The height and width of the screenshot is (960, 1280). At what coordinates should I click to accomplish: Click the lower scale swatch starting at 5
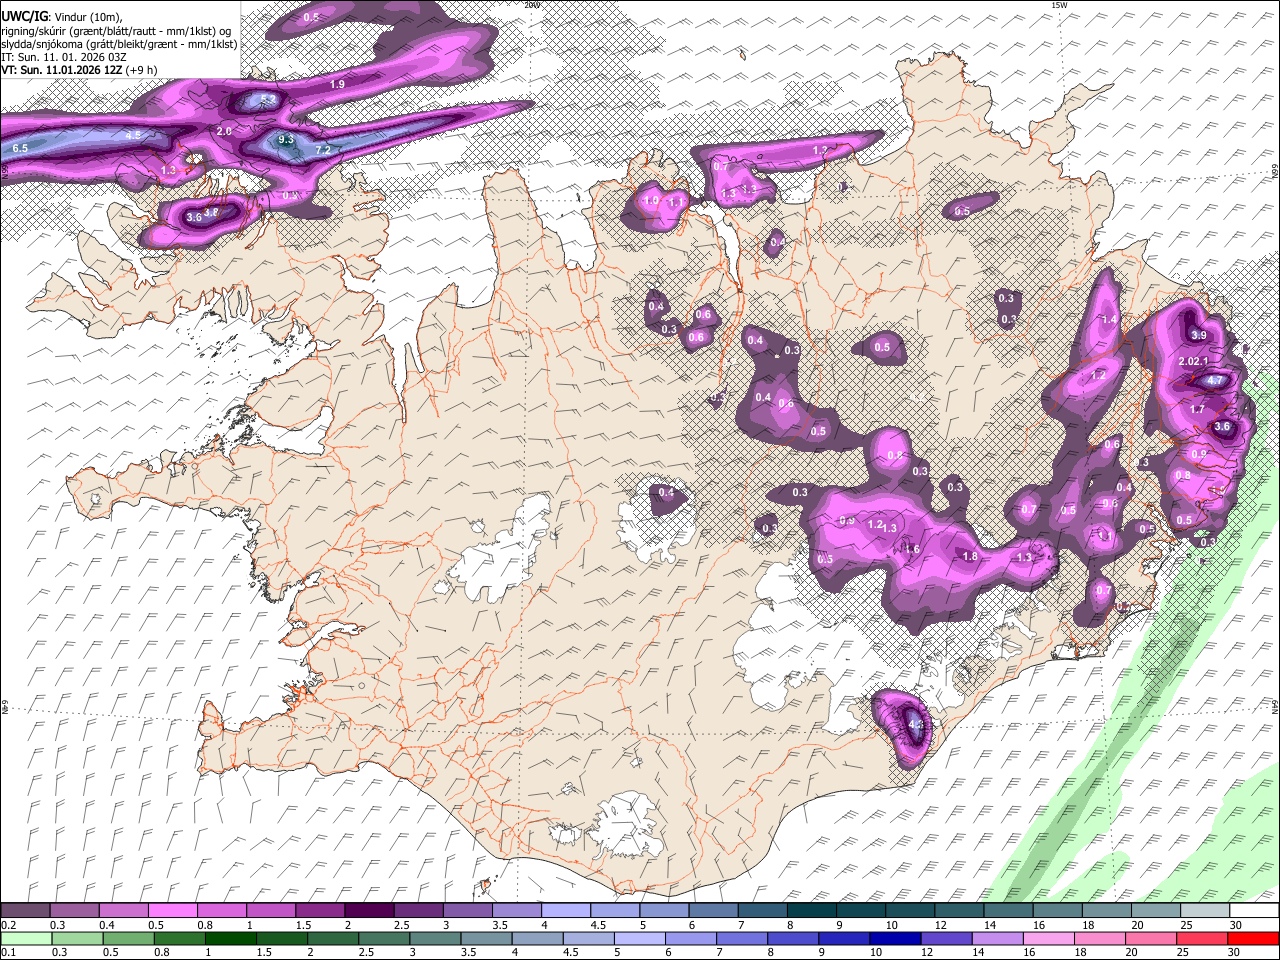click(x=640, y=938)
